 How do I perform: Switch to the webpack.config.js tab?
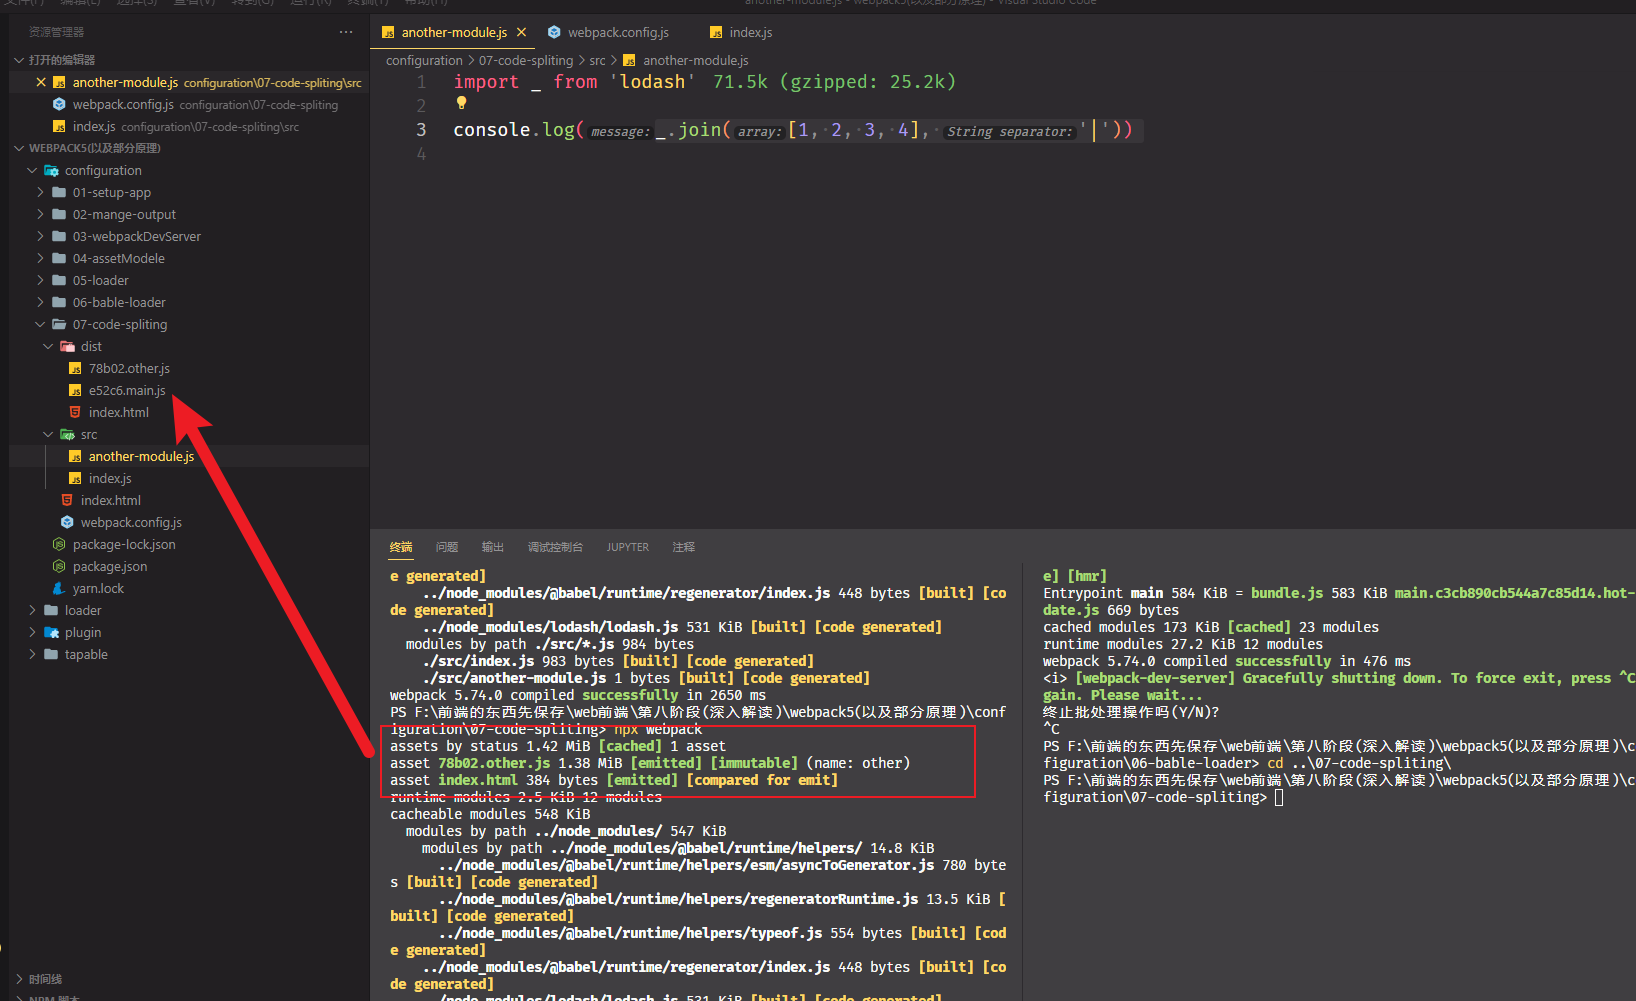click(617, 33)
